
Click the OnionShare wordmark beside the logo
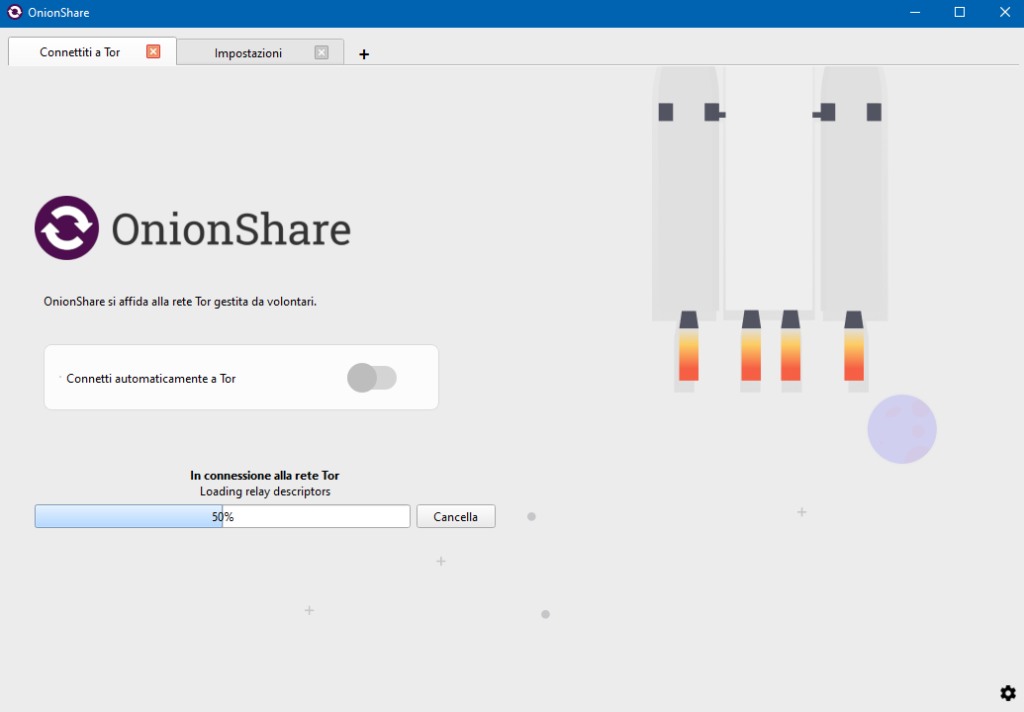pos(231,229)
